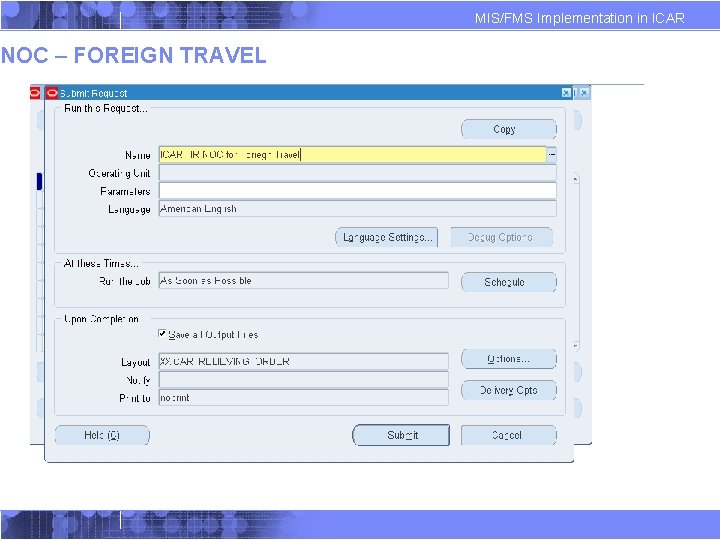Click the Help button
The height and width of the screenshot is (540, 720).
click(x=102, y=435)
